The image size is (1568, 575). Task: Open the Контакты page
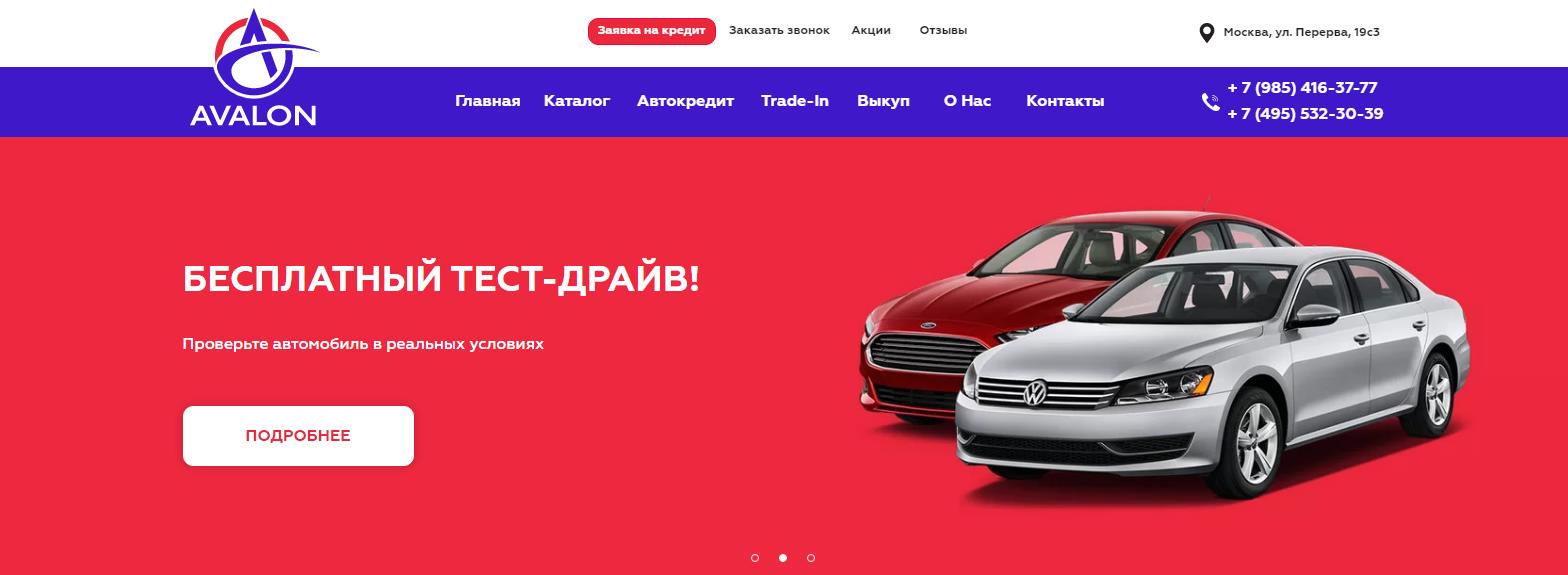(x=1065, y=101)
